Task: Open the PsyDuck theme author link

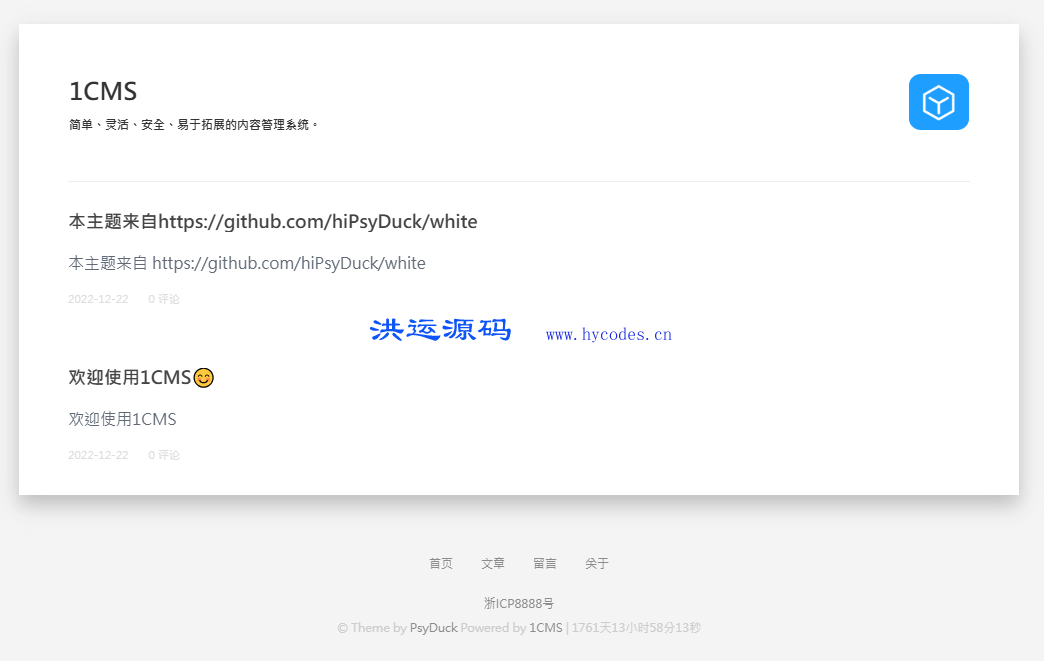Action: (x=434, y=627)
